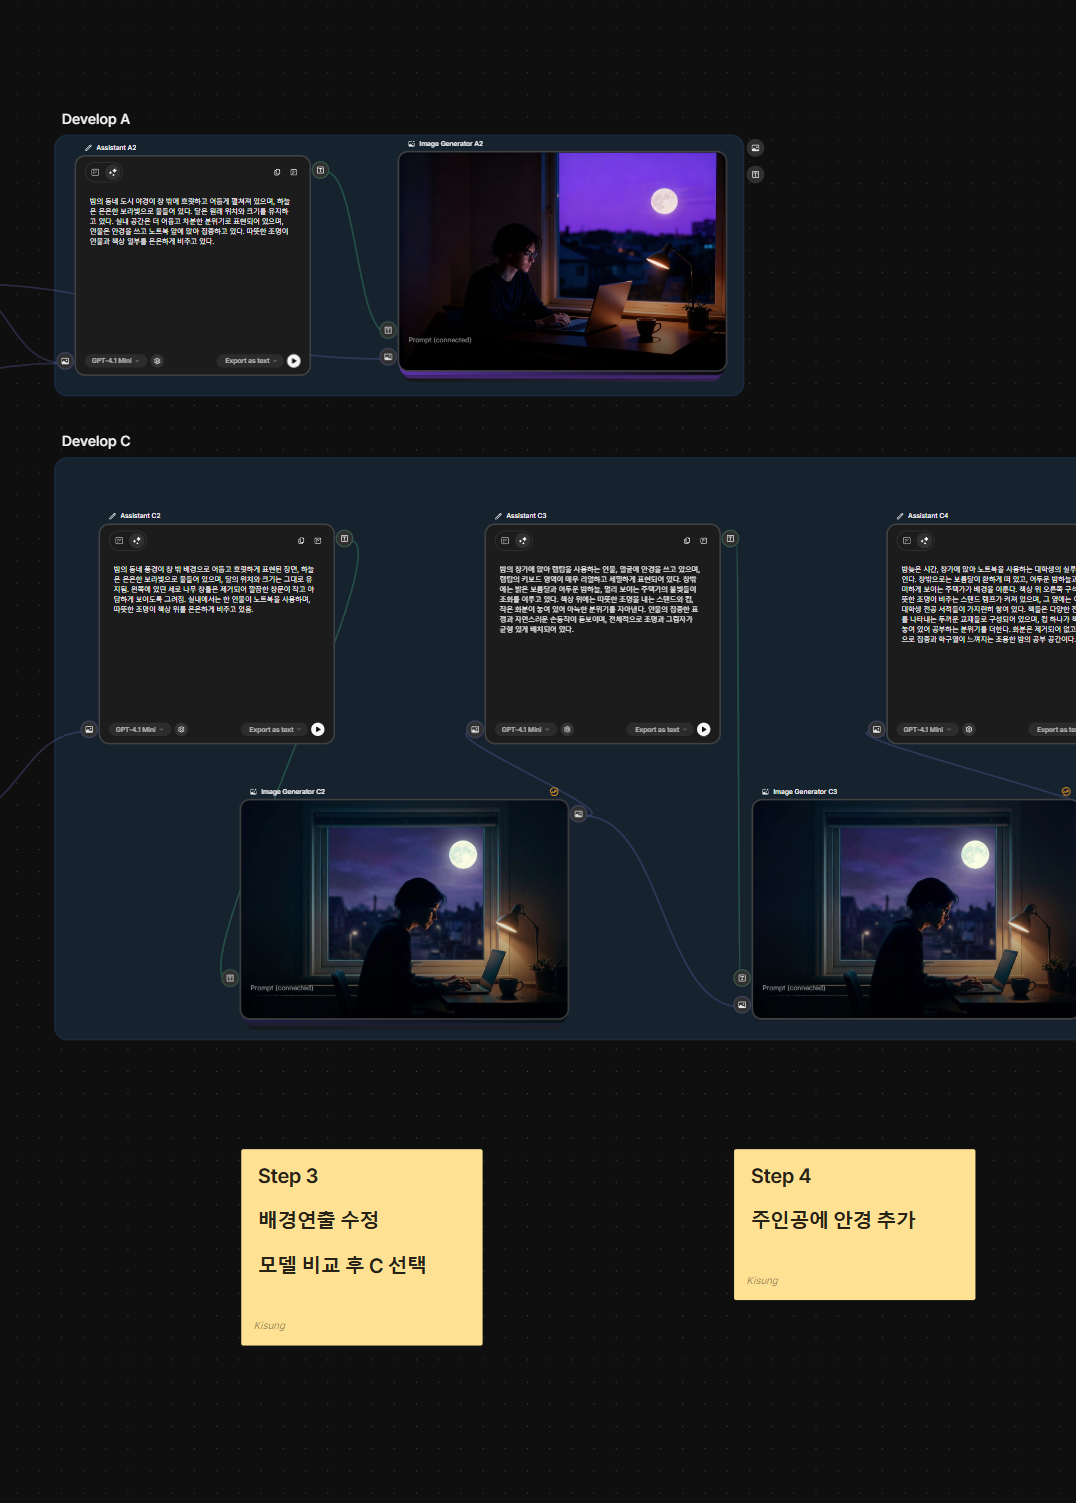Screen dimensions: 1076x1503
Task: Click Image Generator A2 image input port
Action: click(388, 356)
